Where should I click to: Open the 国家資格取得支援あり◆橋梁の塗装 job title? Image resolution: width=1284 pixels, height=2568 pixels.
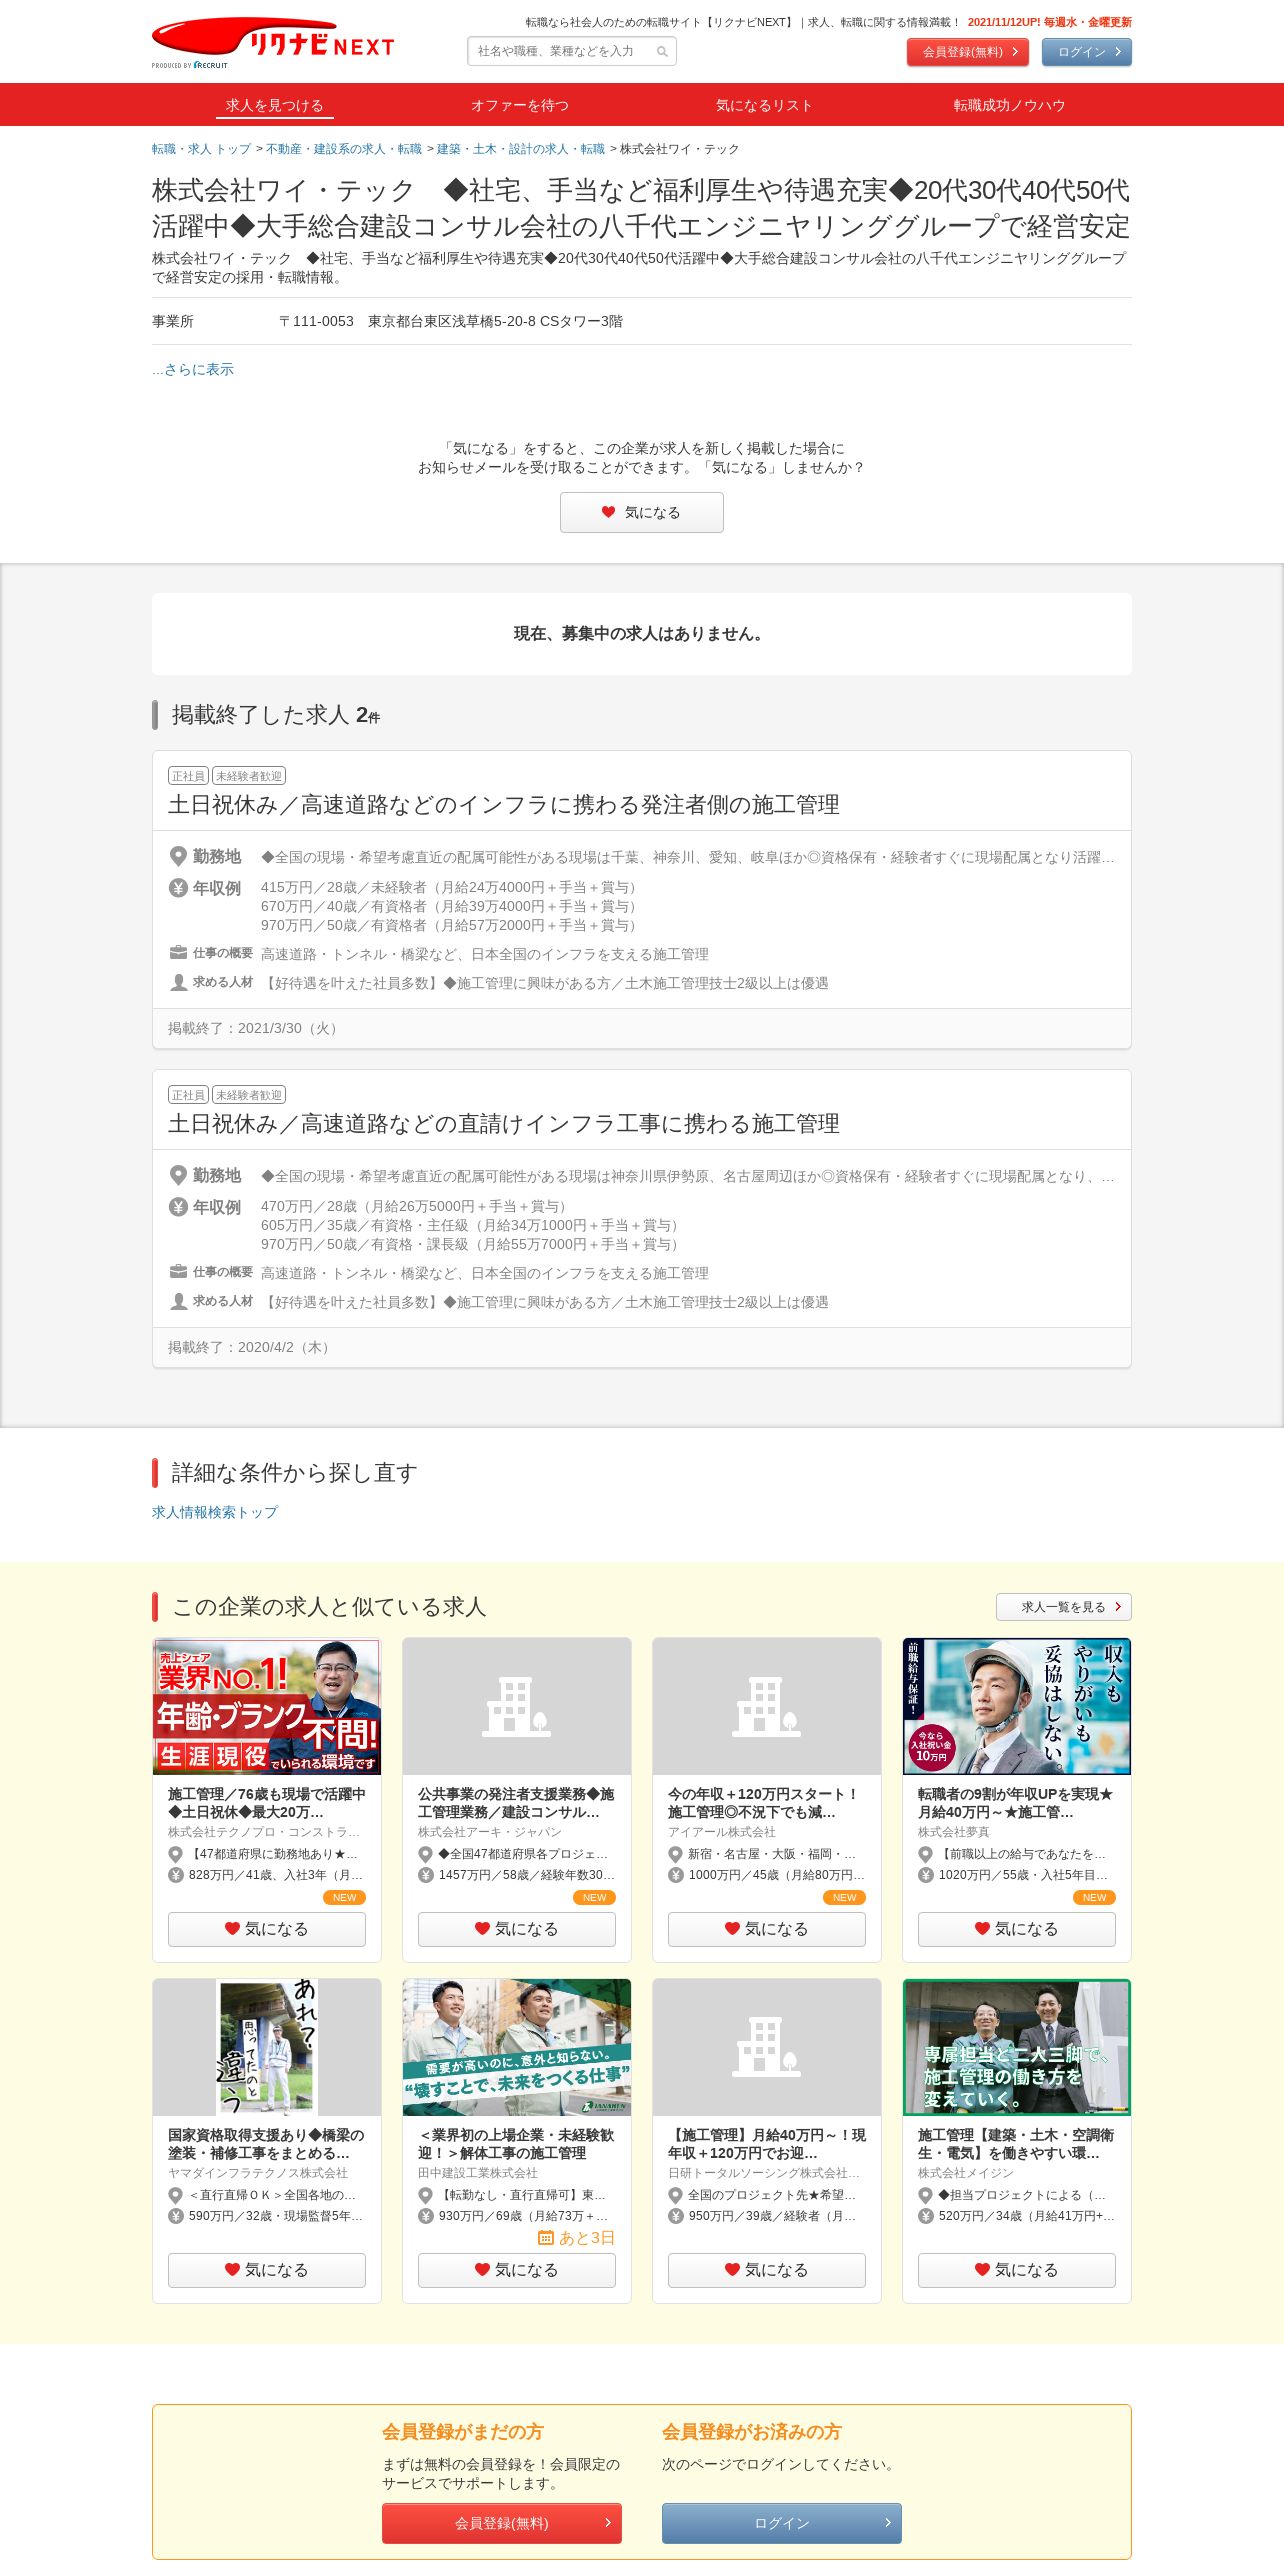point(267,2144)
